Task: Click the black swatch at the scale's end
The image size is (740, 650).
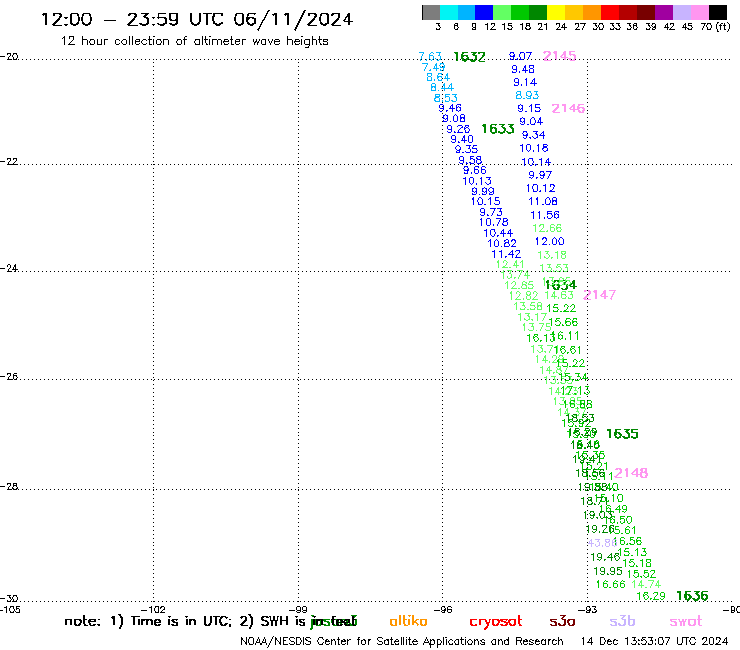Action: 718,12
